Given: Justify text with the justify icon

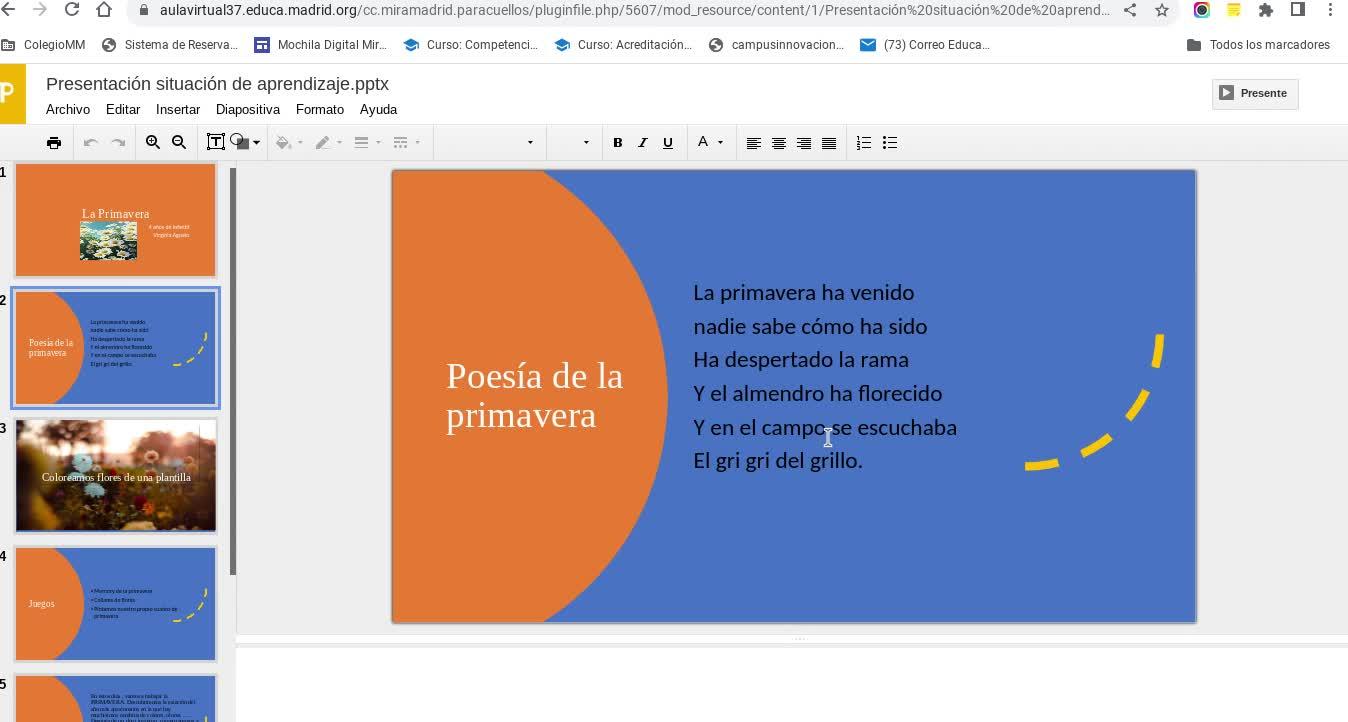Looking at the screenshot, I should 829,143.
